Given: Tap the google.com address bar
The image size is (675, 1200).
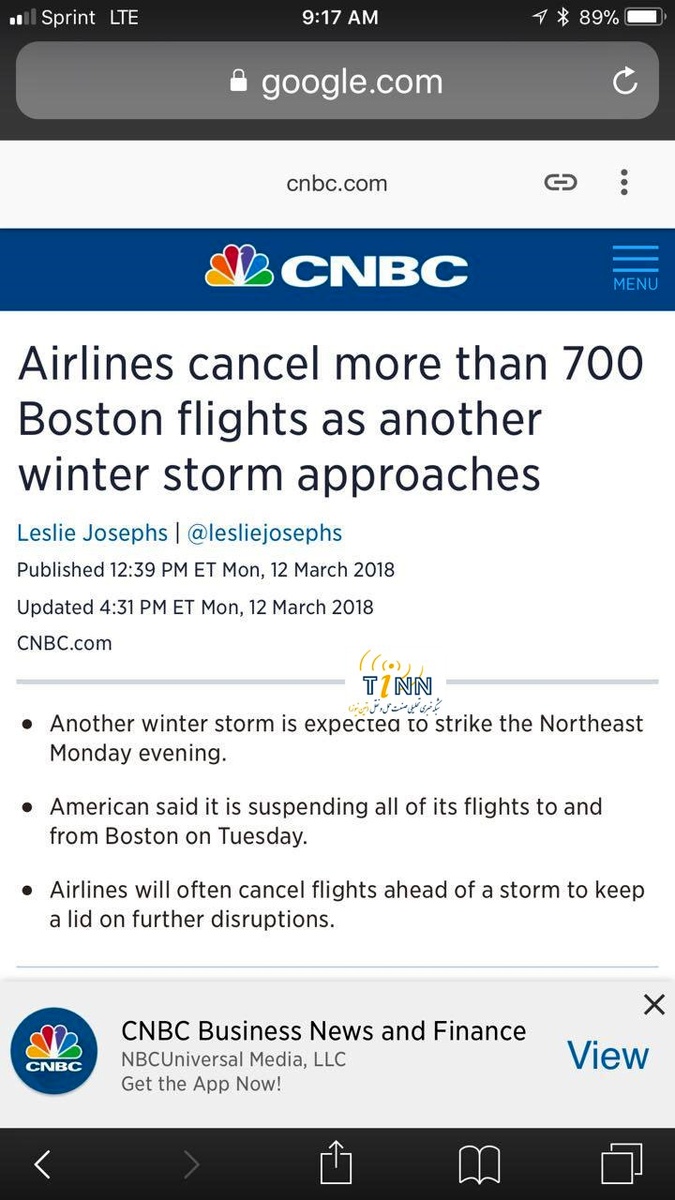Looking at the screenshot, I should click(337, 81).
